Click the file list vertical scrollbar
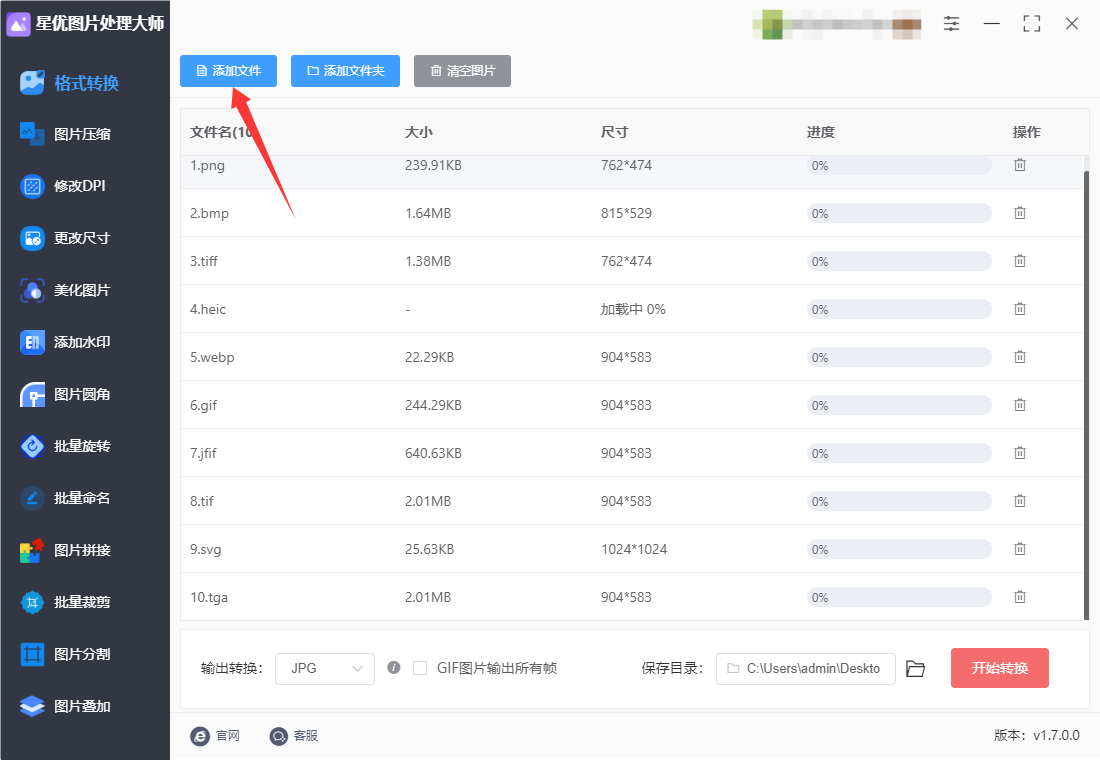 1086,393
